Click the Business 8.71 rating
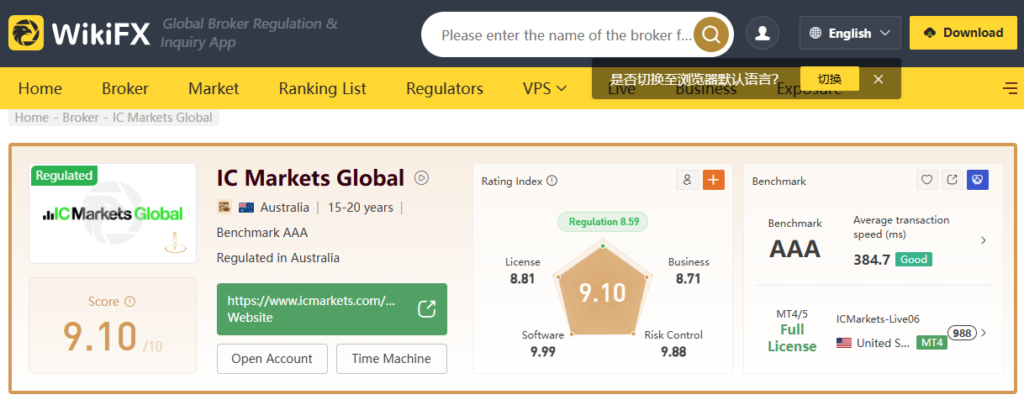This screenshot has height=400, width=1024. pos(688,270)
